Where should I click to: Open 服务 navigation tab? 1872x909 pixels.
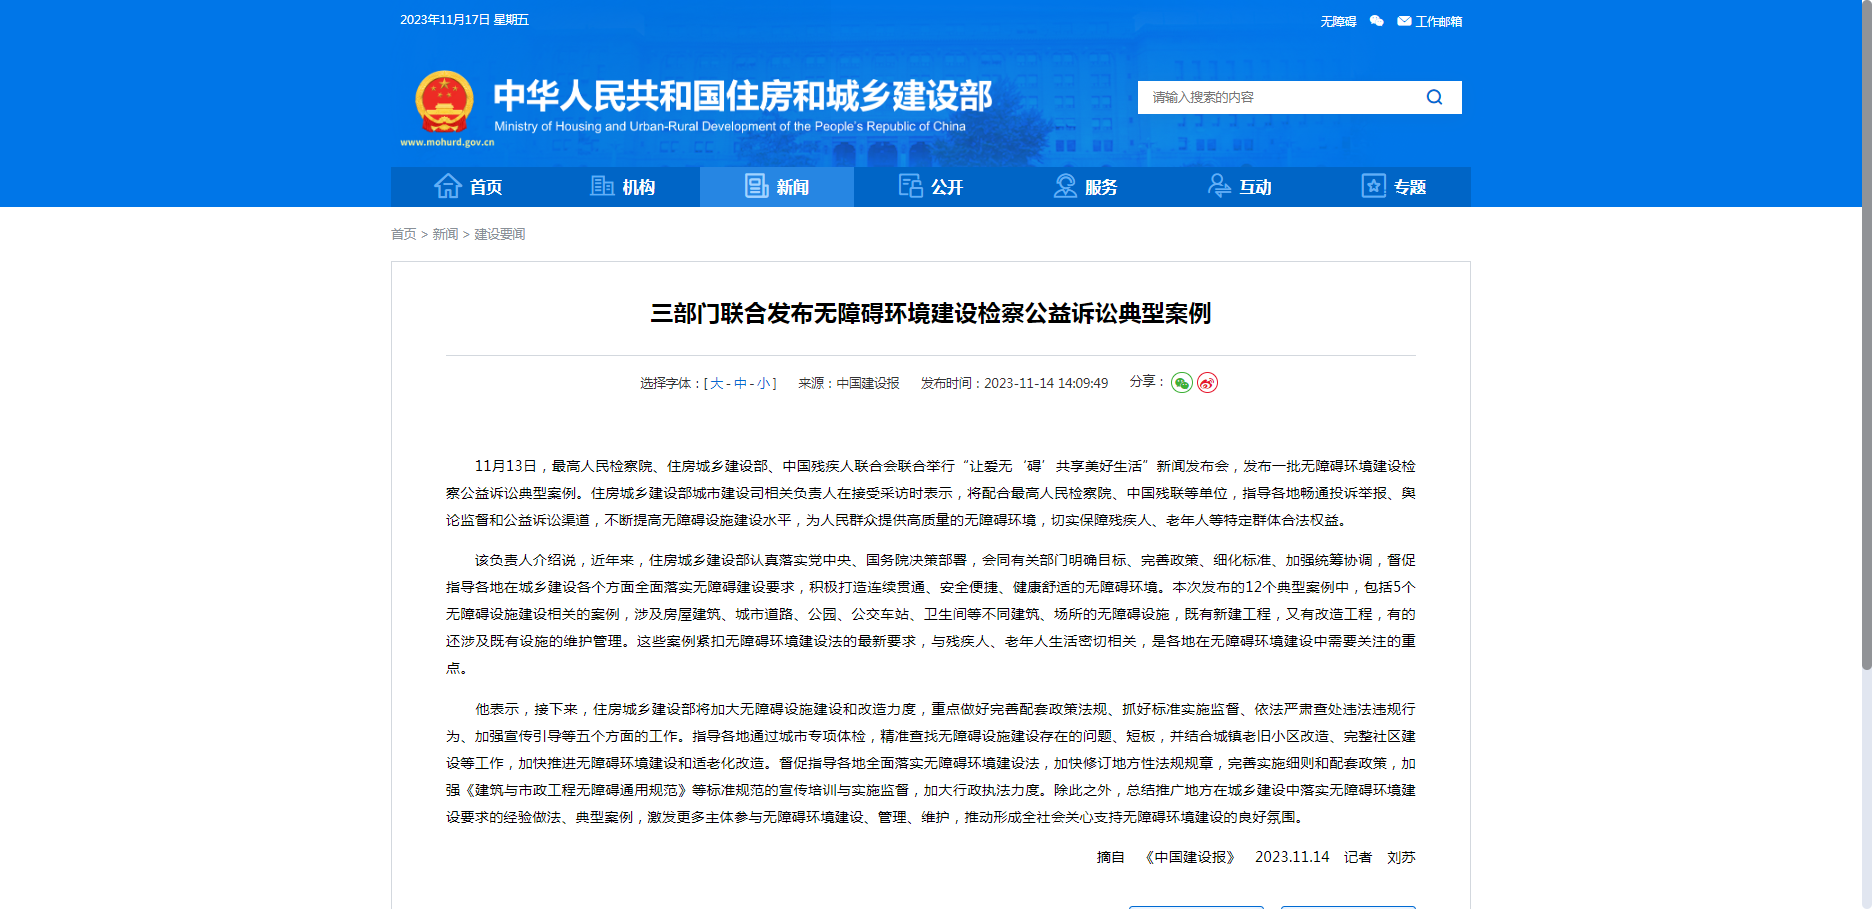click(x=1085, y=187)
